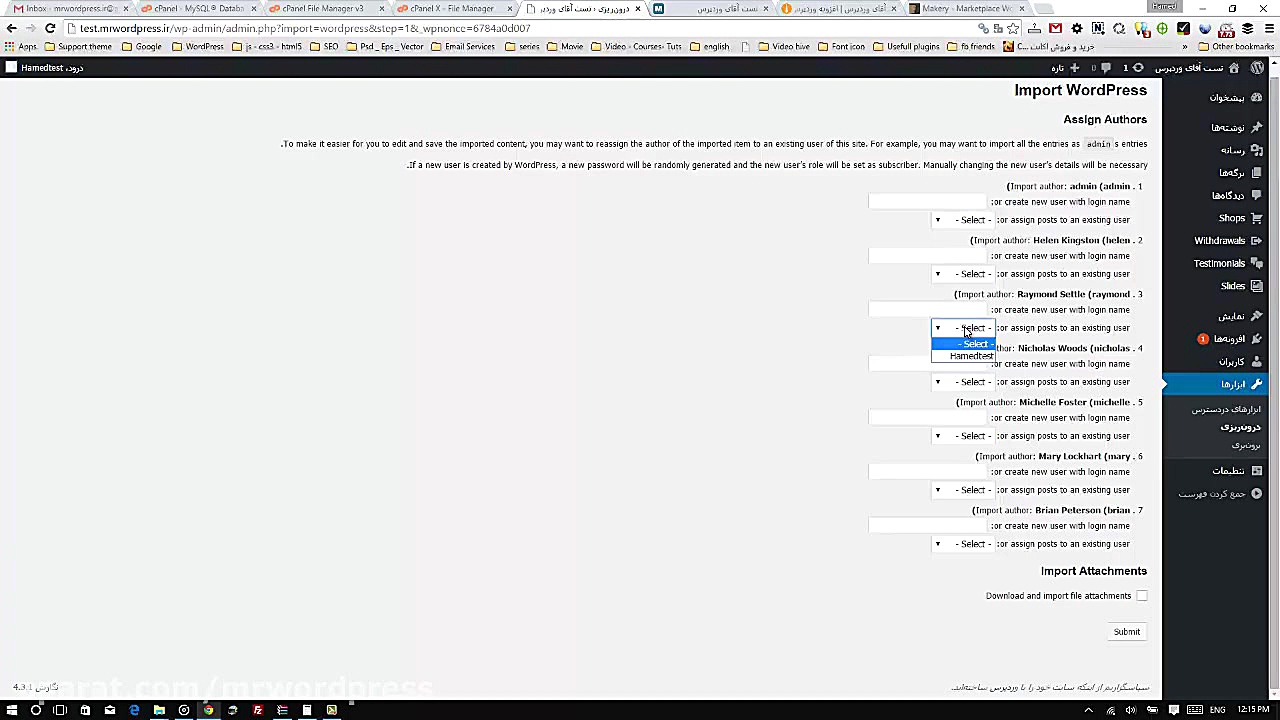
Task: Open existing user dropdown for Mary Lockhart
Action: coord(962,490)
